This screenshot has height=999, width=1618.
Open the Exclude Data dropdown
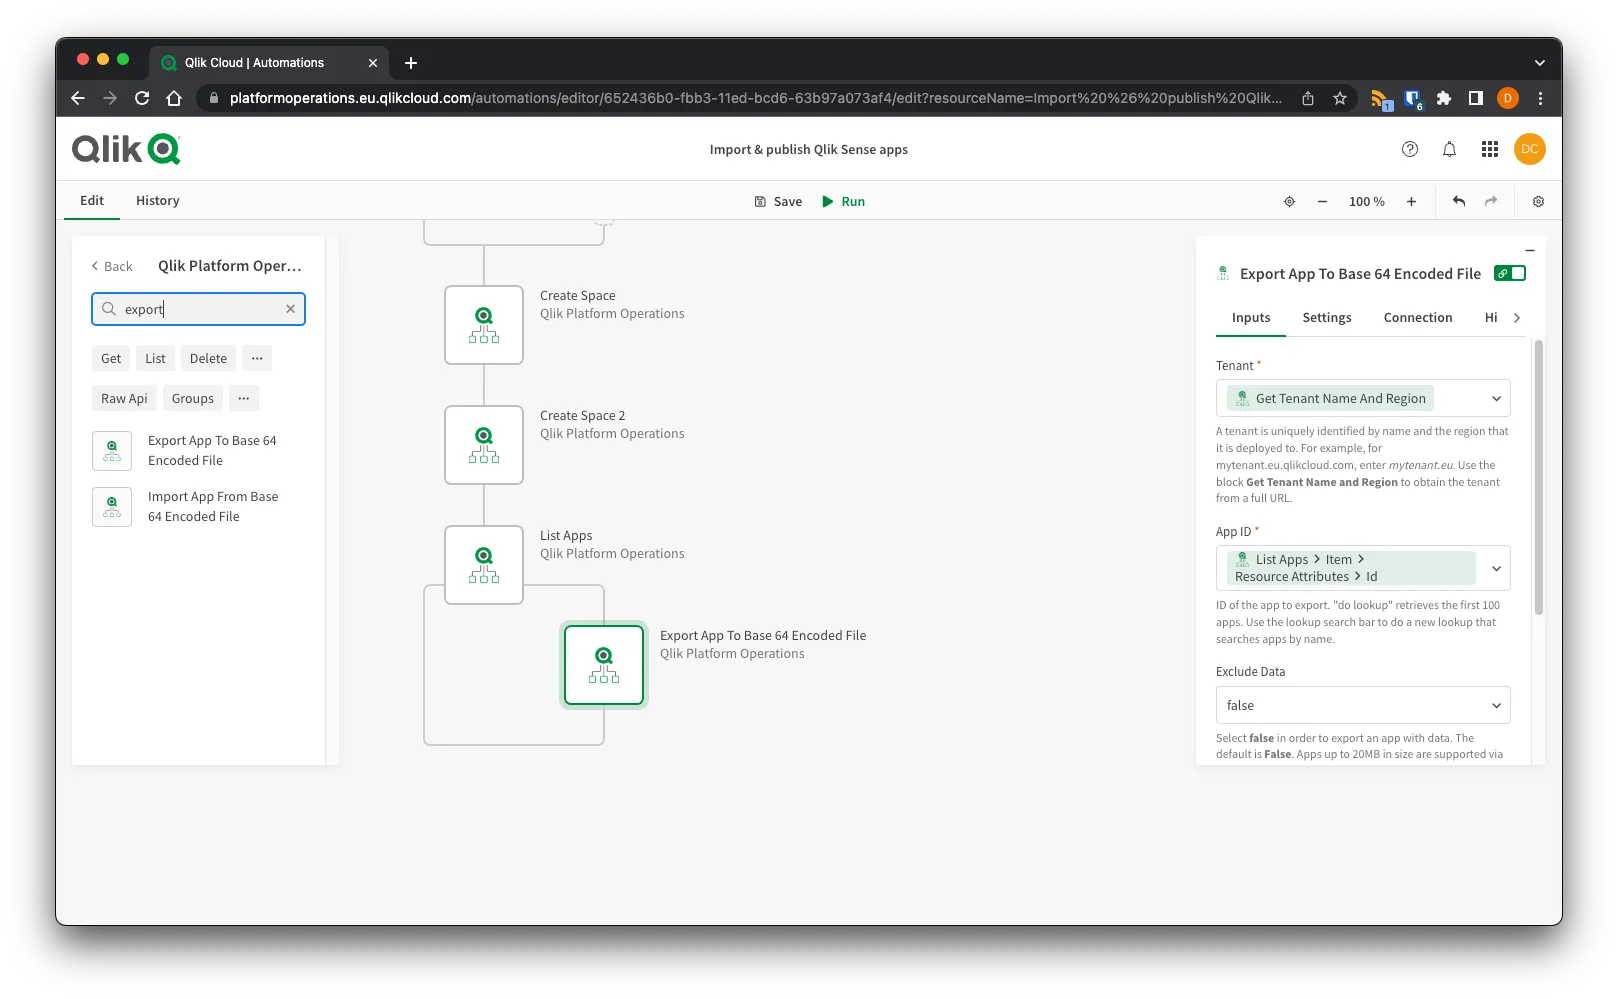1496,705
